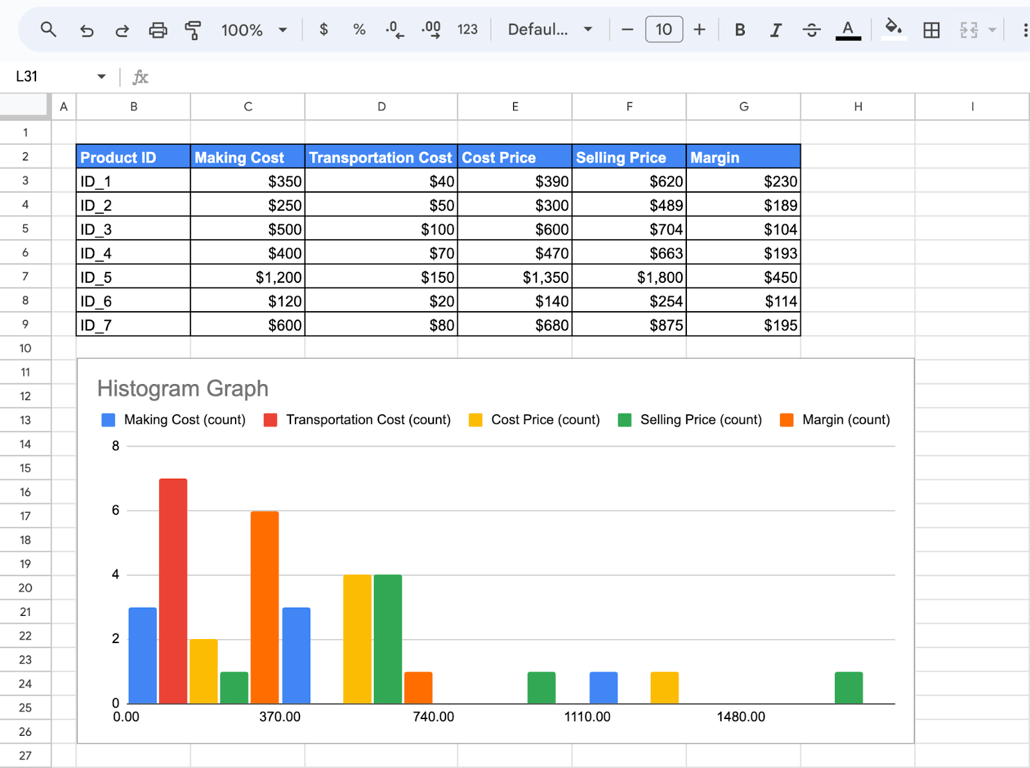
Task: Redo the last action
Action: (122, 30)
